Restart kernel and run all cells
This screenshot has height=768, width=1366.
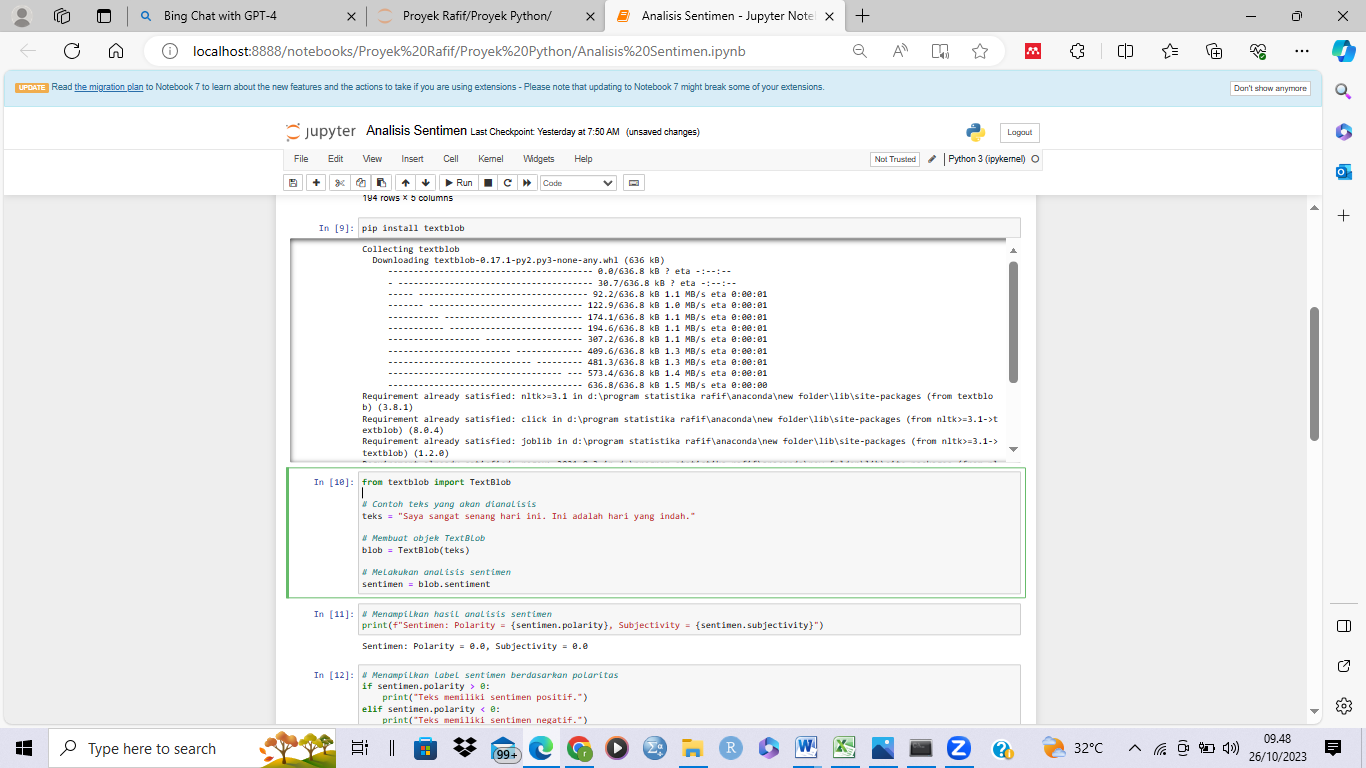pyautogui.click(x=527, y=183)
